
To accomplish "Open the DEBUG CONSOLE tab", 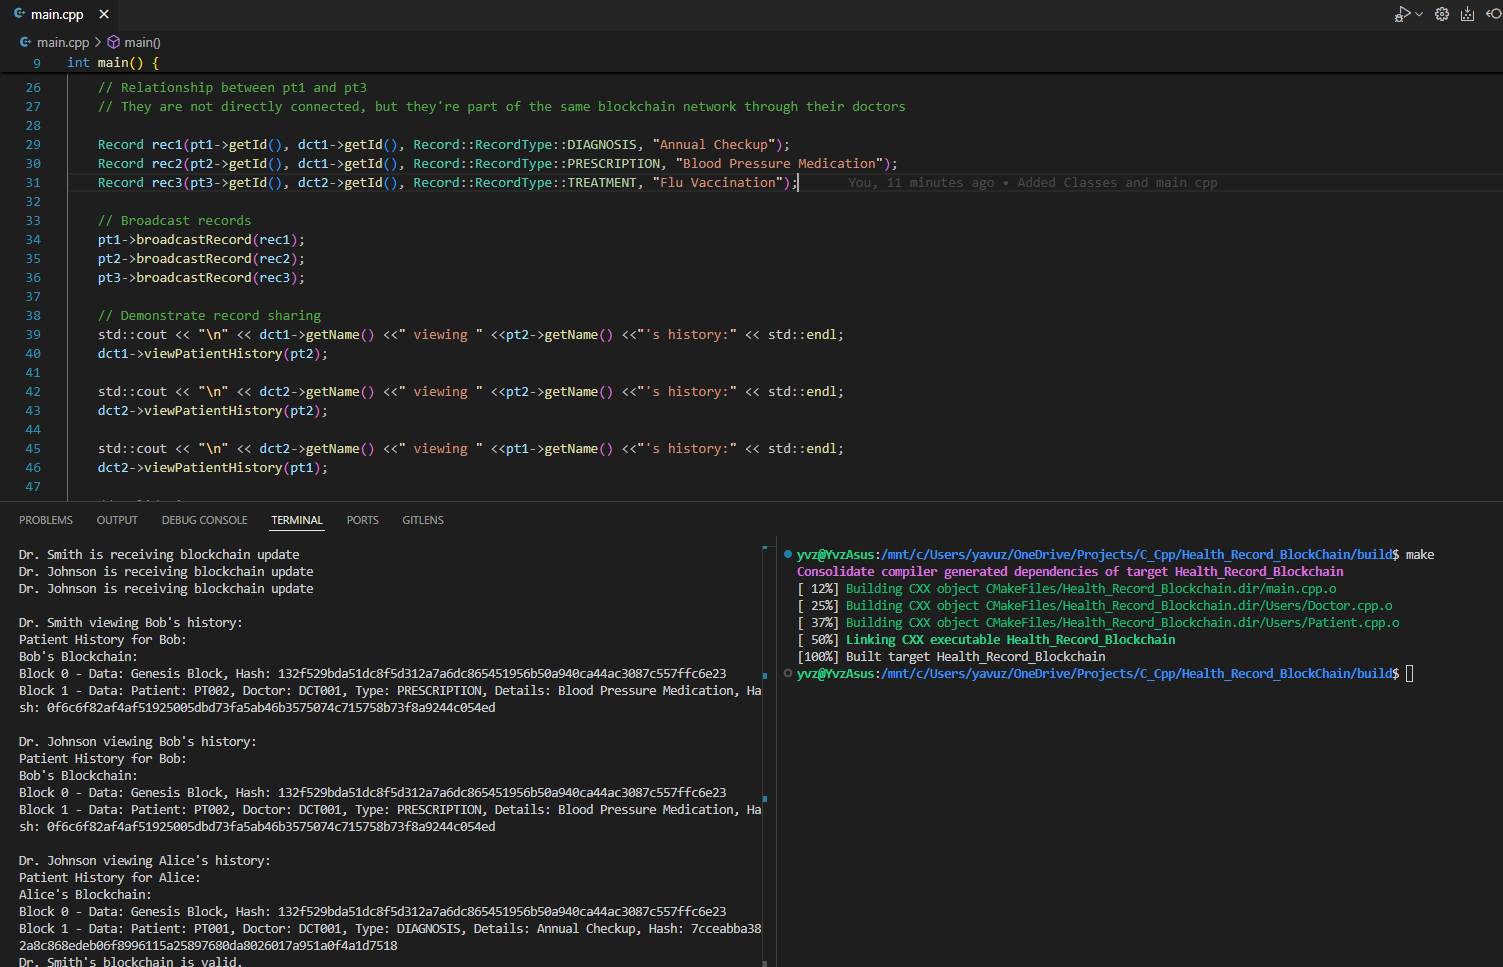I will point(204,520).
